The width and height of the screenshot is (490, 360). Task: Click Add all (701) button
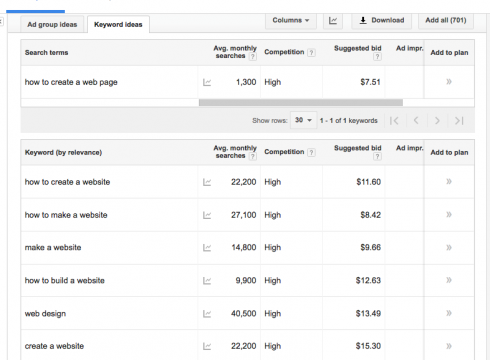click(446, 21)
